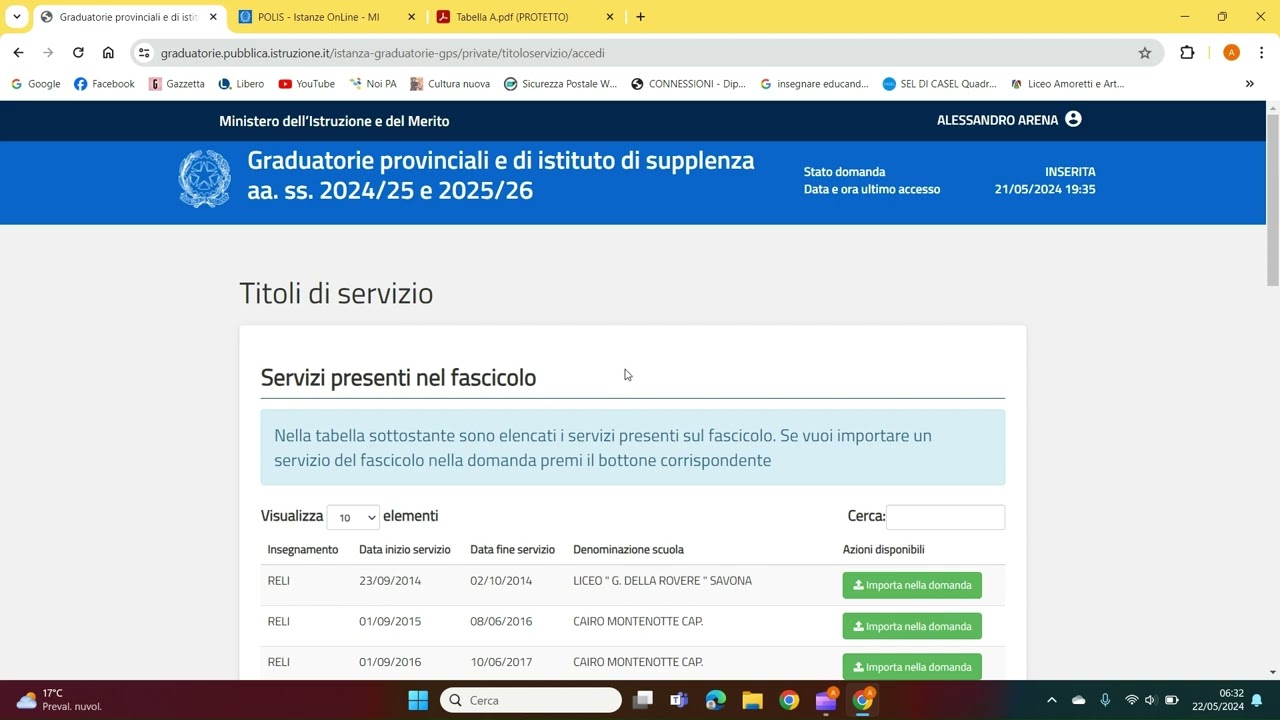Expand the Visualizza elementi count dropdown
The image size is (1280, 720).
click(353, 517)
